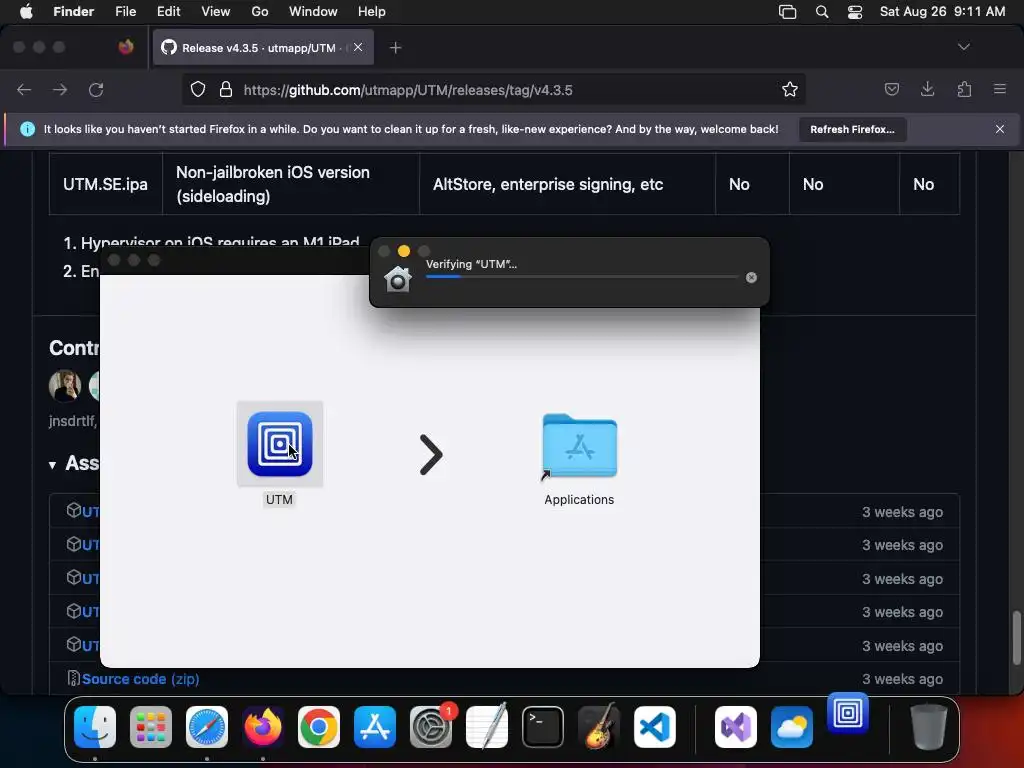Click the AltStore, enterprise signing cell

point(567,184)
